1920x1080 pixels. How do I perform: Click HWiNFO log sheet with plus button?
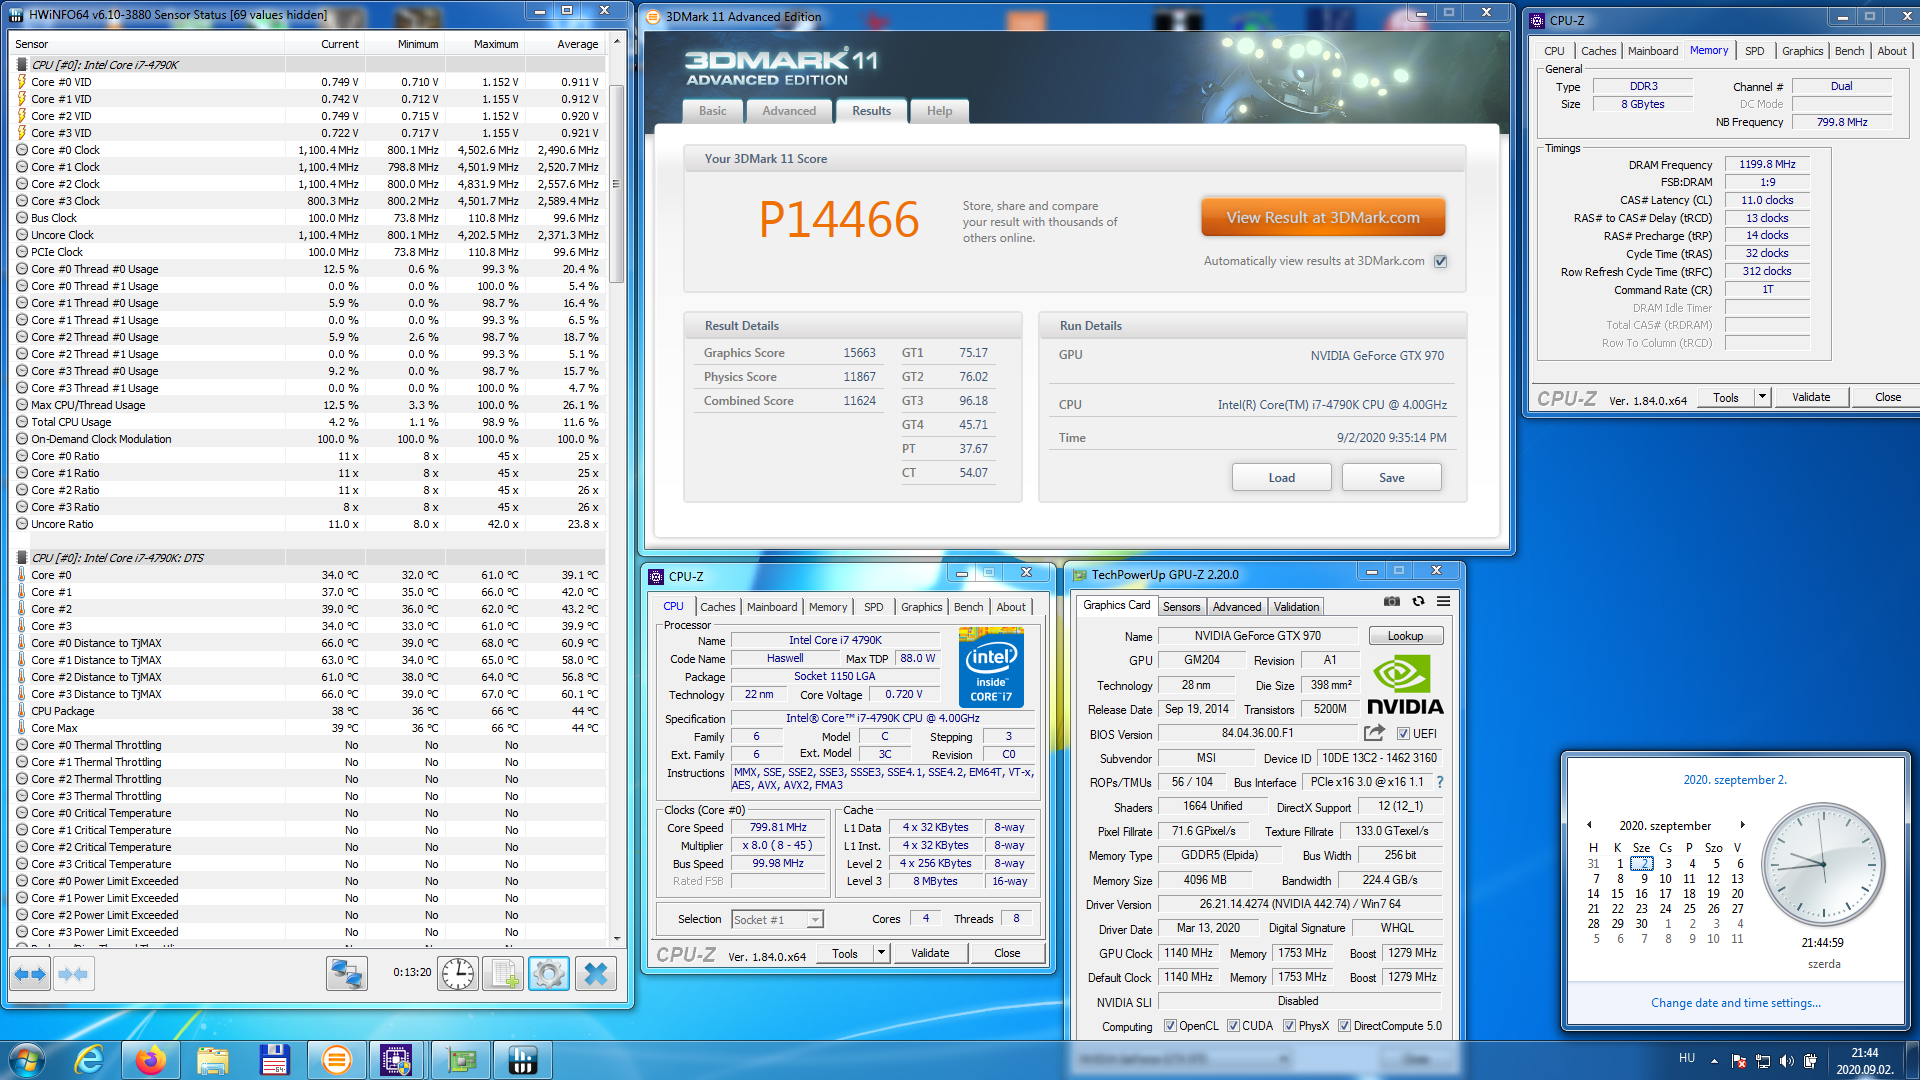503,973
